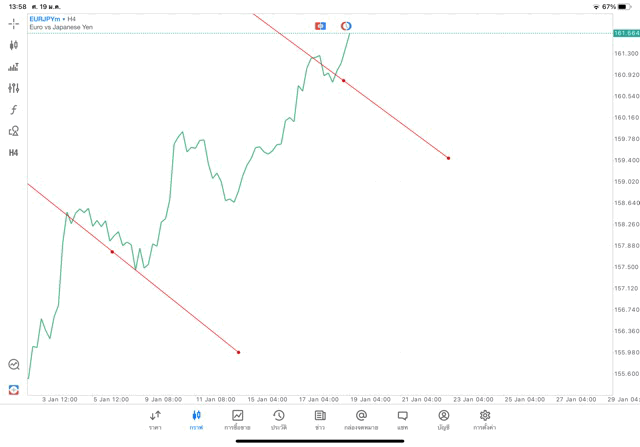Switch to the กราฟ (Chart) tab
The height and width of the screenshot is (447, 640).
coord(196,419)
